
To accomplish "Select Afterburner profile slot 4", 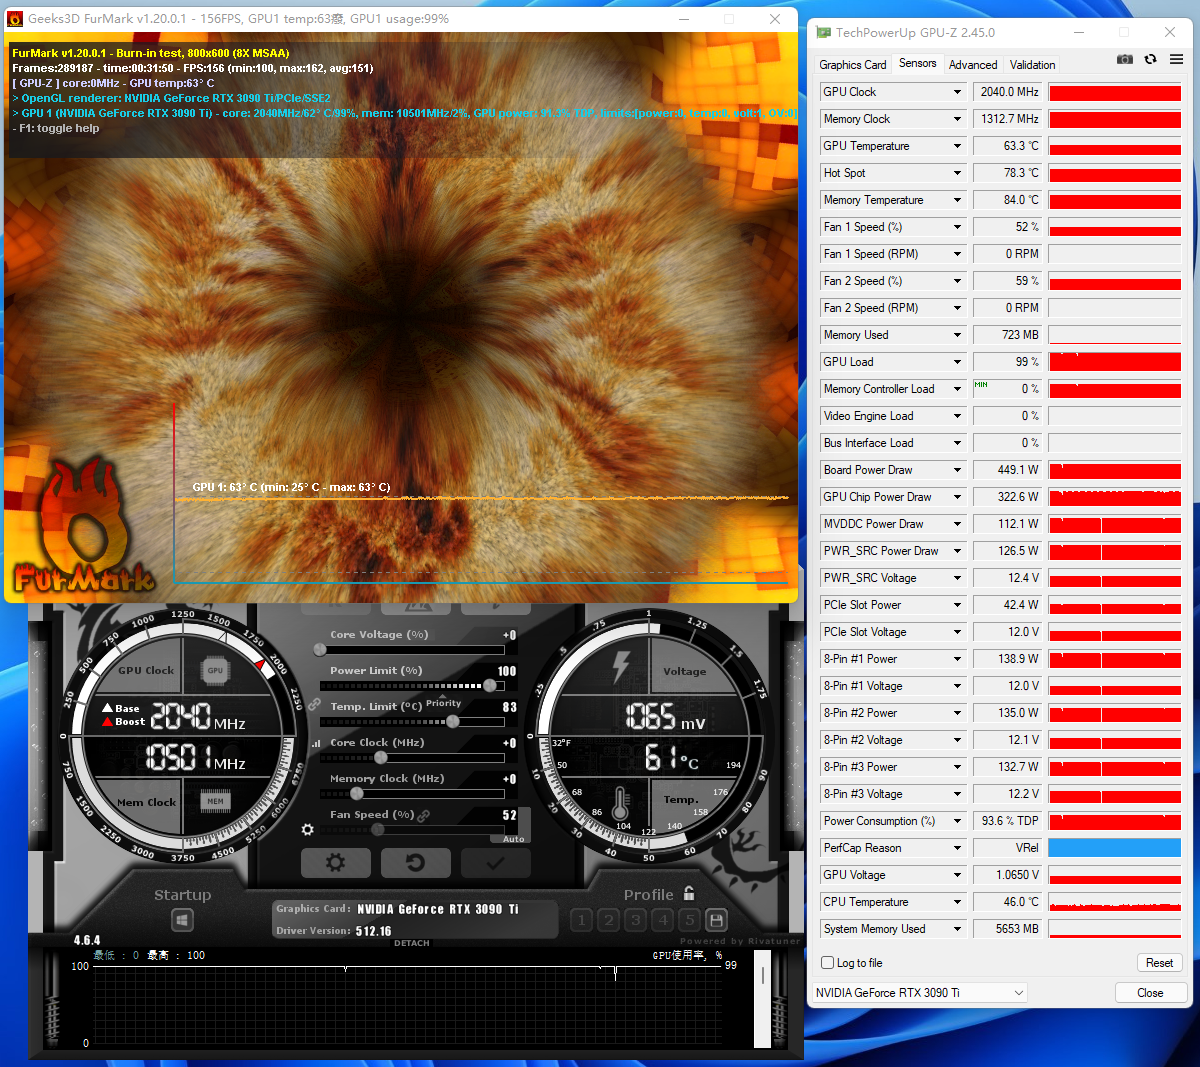I will pyautogui.click(x=663, y=920).
